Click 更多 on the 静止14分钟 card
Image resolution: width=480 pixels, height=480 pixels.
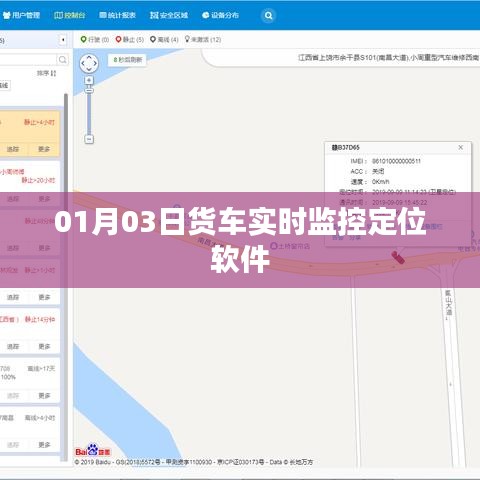[x=44, y=346]
